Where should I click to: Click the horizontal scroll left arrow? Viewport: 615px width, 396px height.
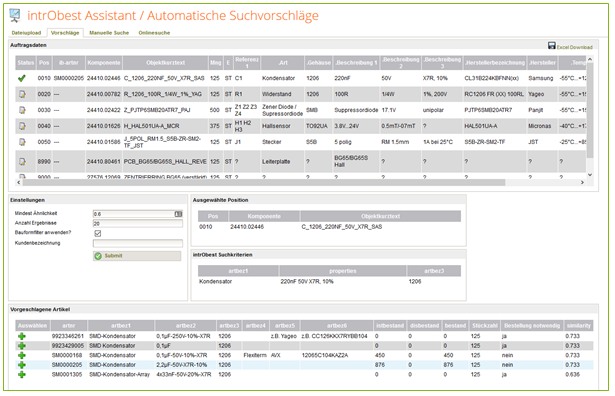click(19, 182)
